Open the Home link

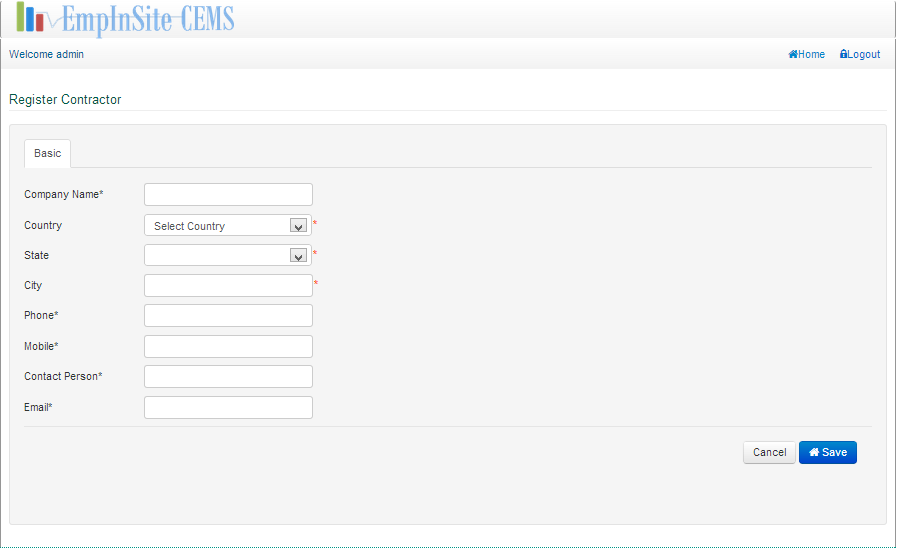click(x=807, y=54)
